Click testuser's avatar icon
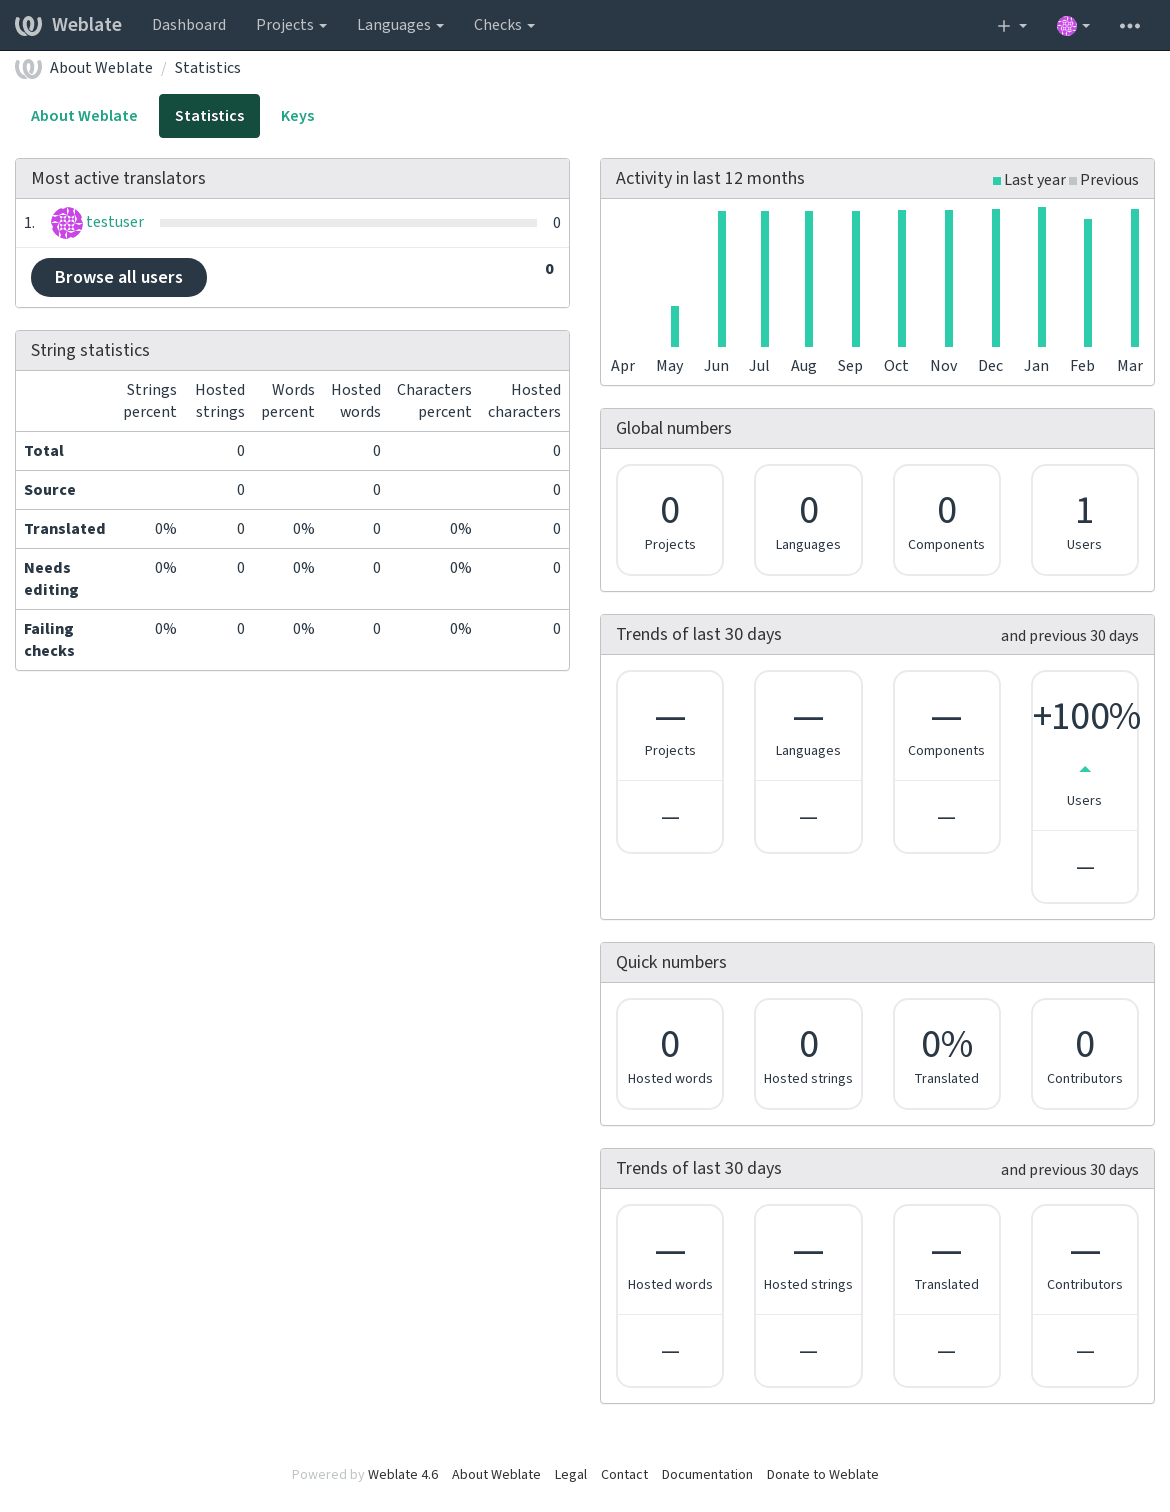The width and height of the screenshot is (1170, 1512). (67, 222)
